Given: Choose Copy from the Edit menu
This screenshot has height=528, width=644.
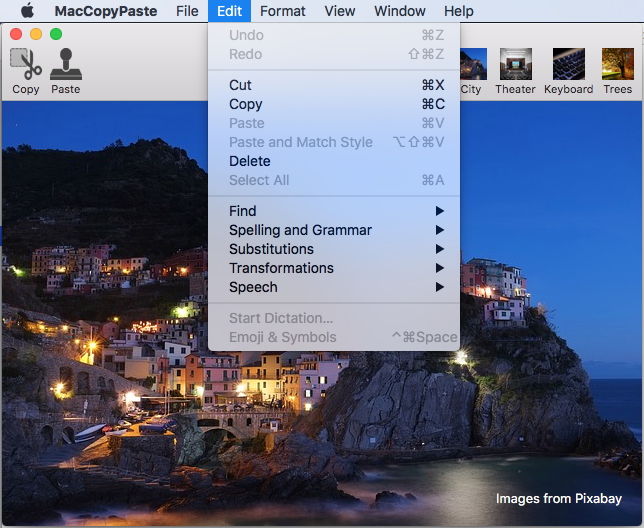Looking at the screenshot, I should pyautogui.click(x=334, y=104).
